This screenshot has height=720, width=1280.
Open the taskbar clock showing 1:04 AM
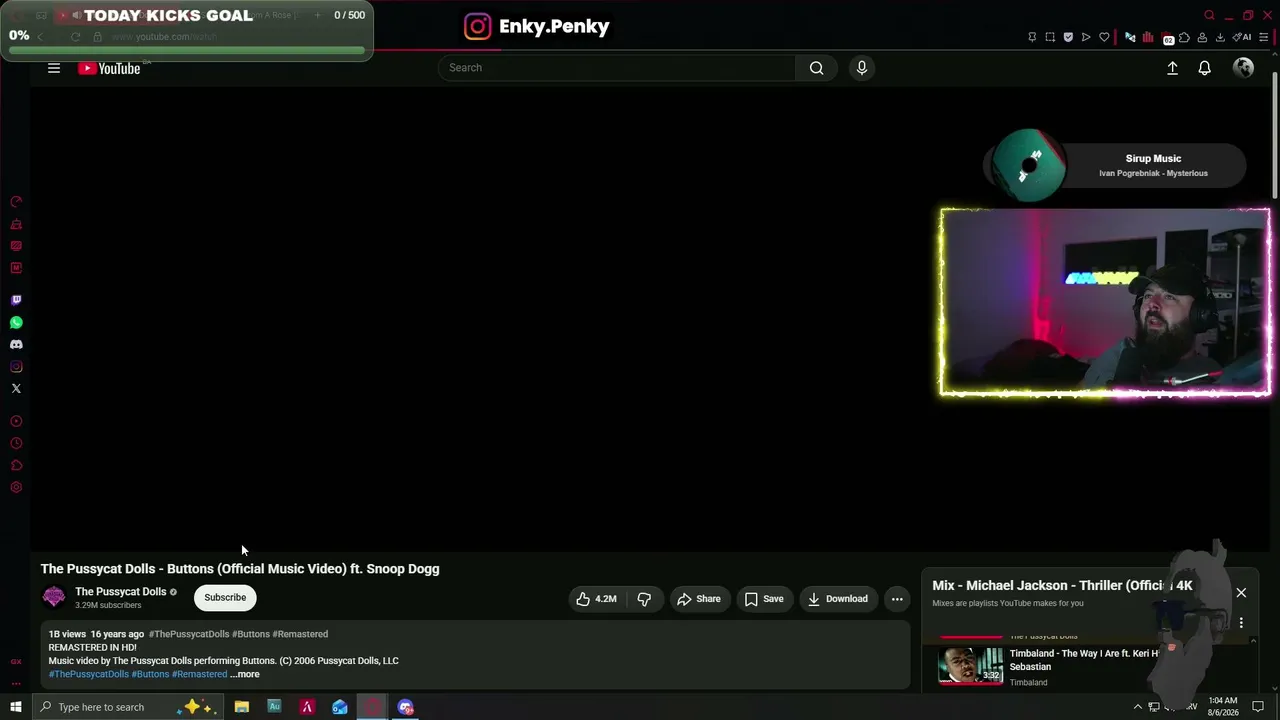click(x=1223, y=707)
